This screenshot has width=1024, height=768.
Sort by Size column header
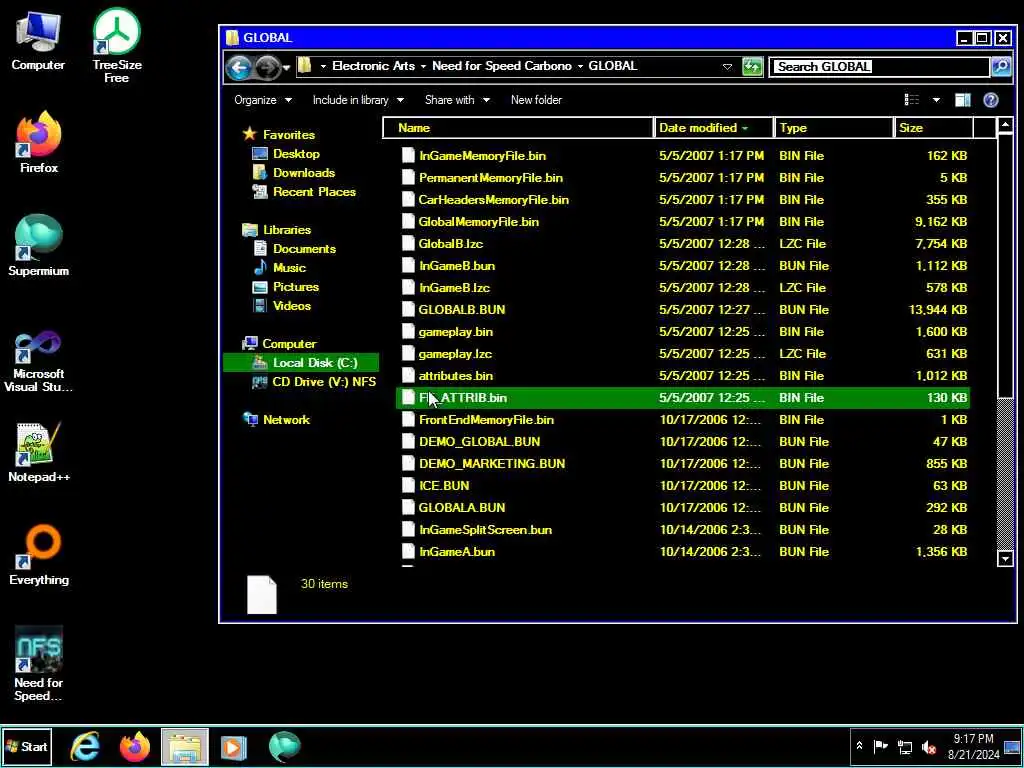point(934,128)
